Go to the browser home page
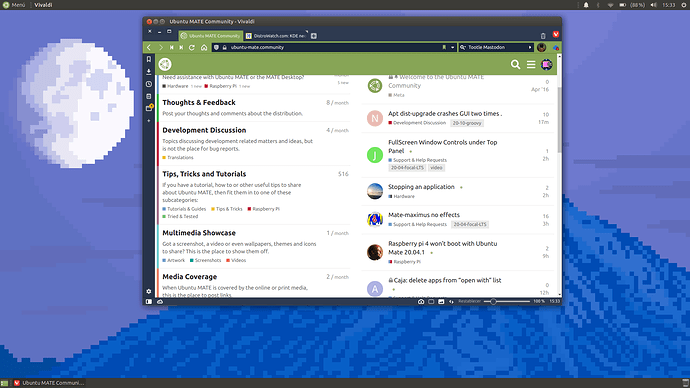Viewport: 690px width, 388px height. pyautogui.click(x=204, y=48)
